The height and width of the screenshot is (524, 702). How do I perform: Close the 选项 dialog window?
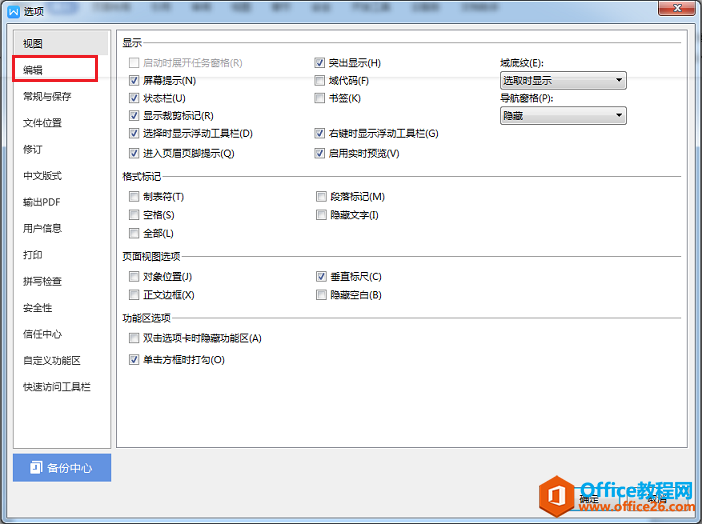[x=677, y=8]
